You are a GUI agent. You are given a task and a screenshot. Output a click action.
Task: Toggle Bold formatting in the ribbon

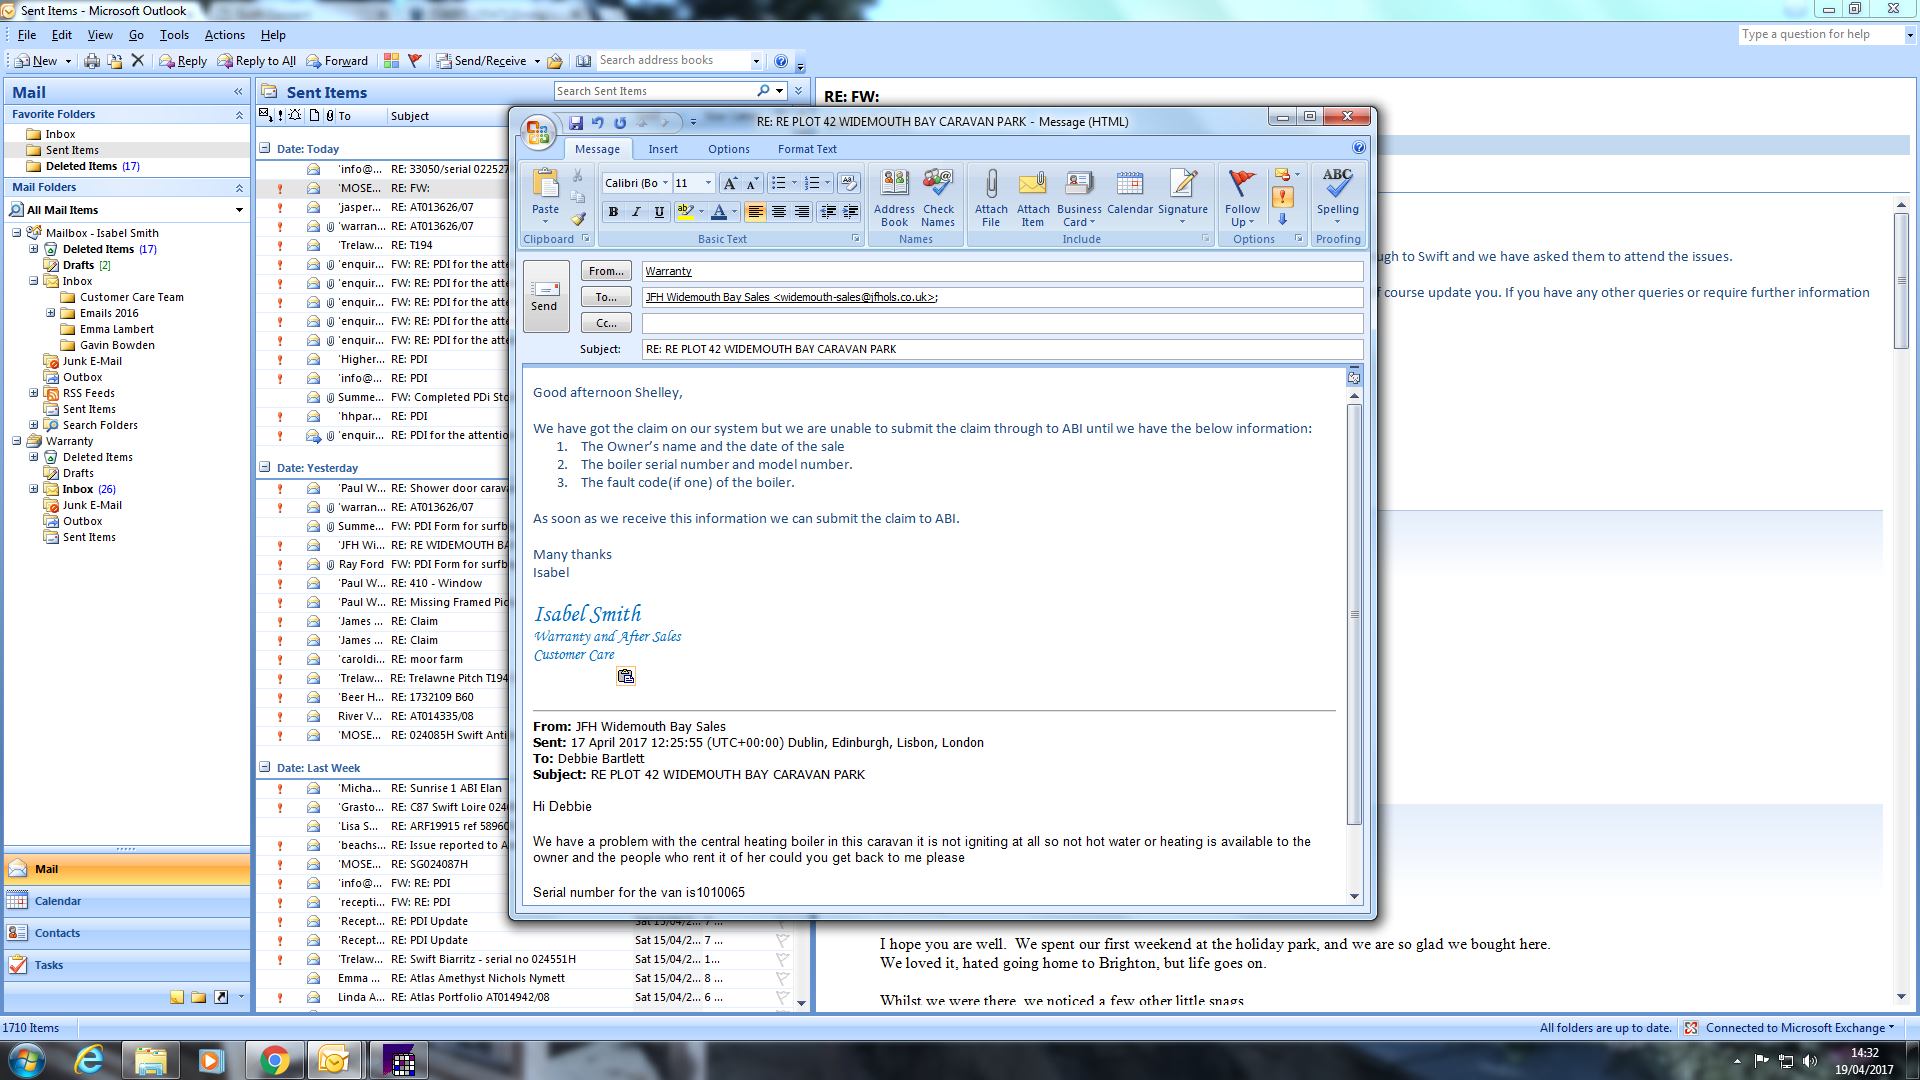click(x=613, y=212)
